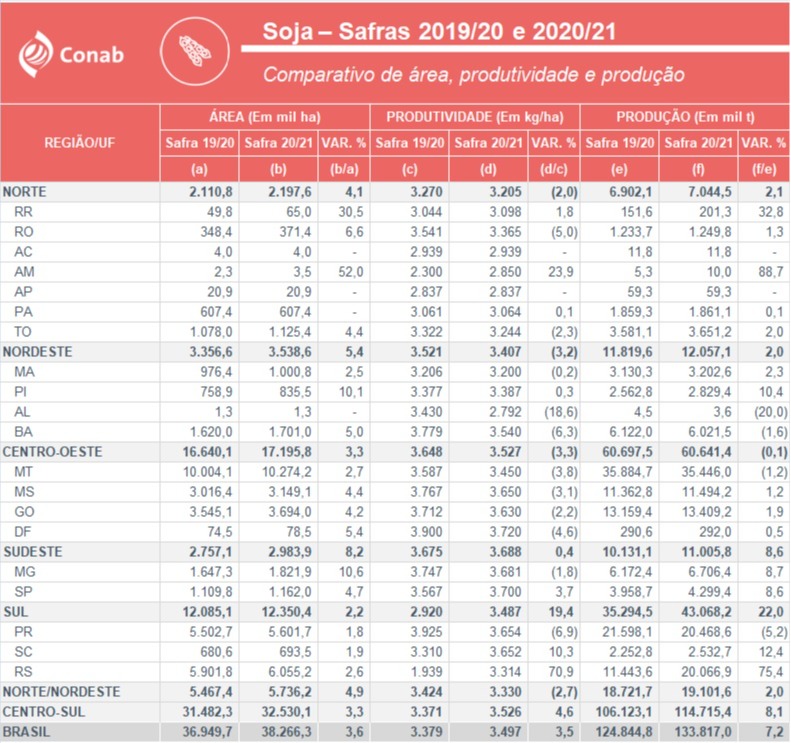
Task: Select the title 'Soja – Safras 2019/20 e 2020/21'
Action: point(438,32)
